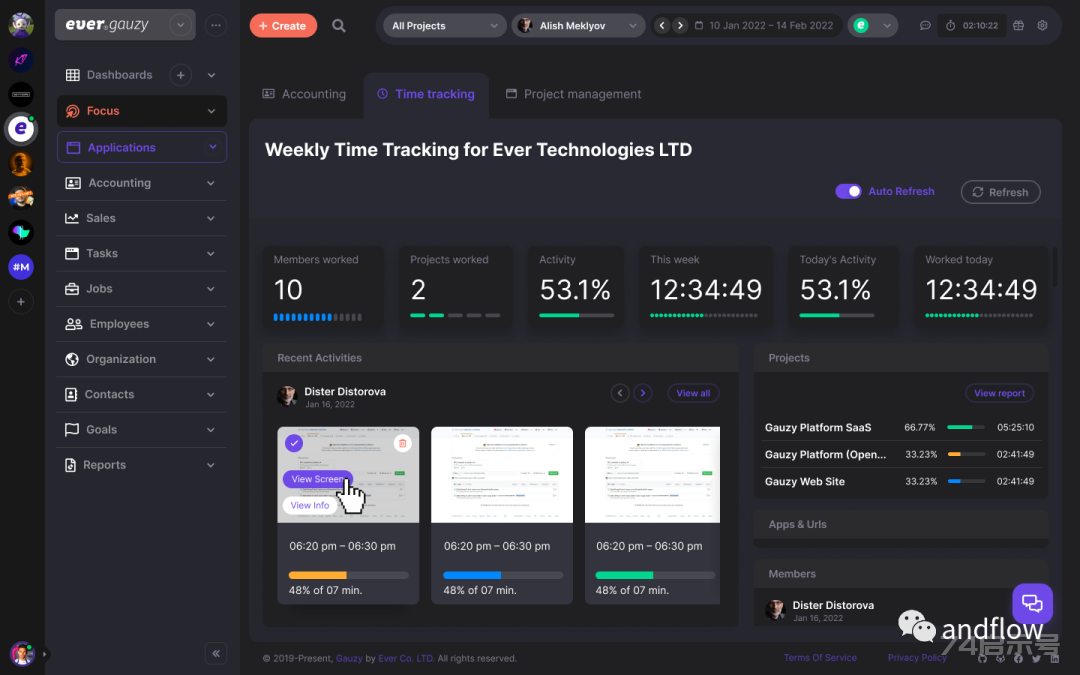The width and height of the screenshot is (1080, 675).
Task: Open search with the magnifier icon
Action: 338,25
